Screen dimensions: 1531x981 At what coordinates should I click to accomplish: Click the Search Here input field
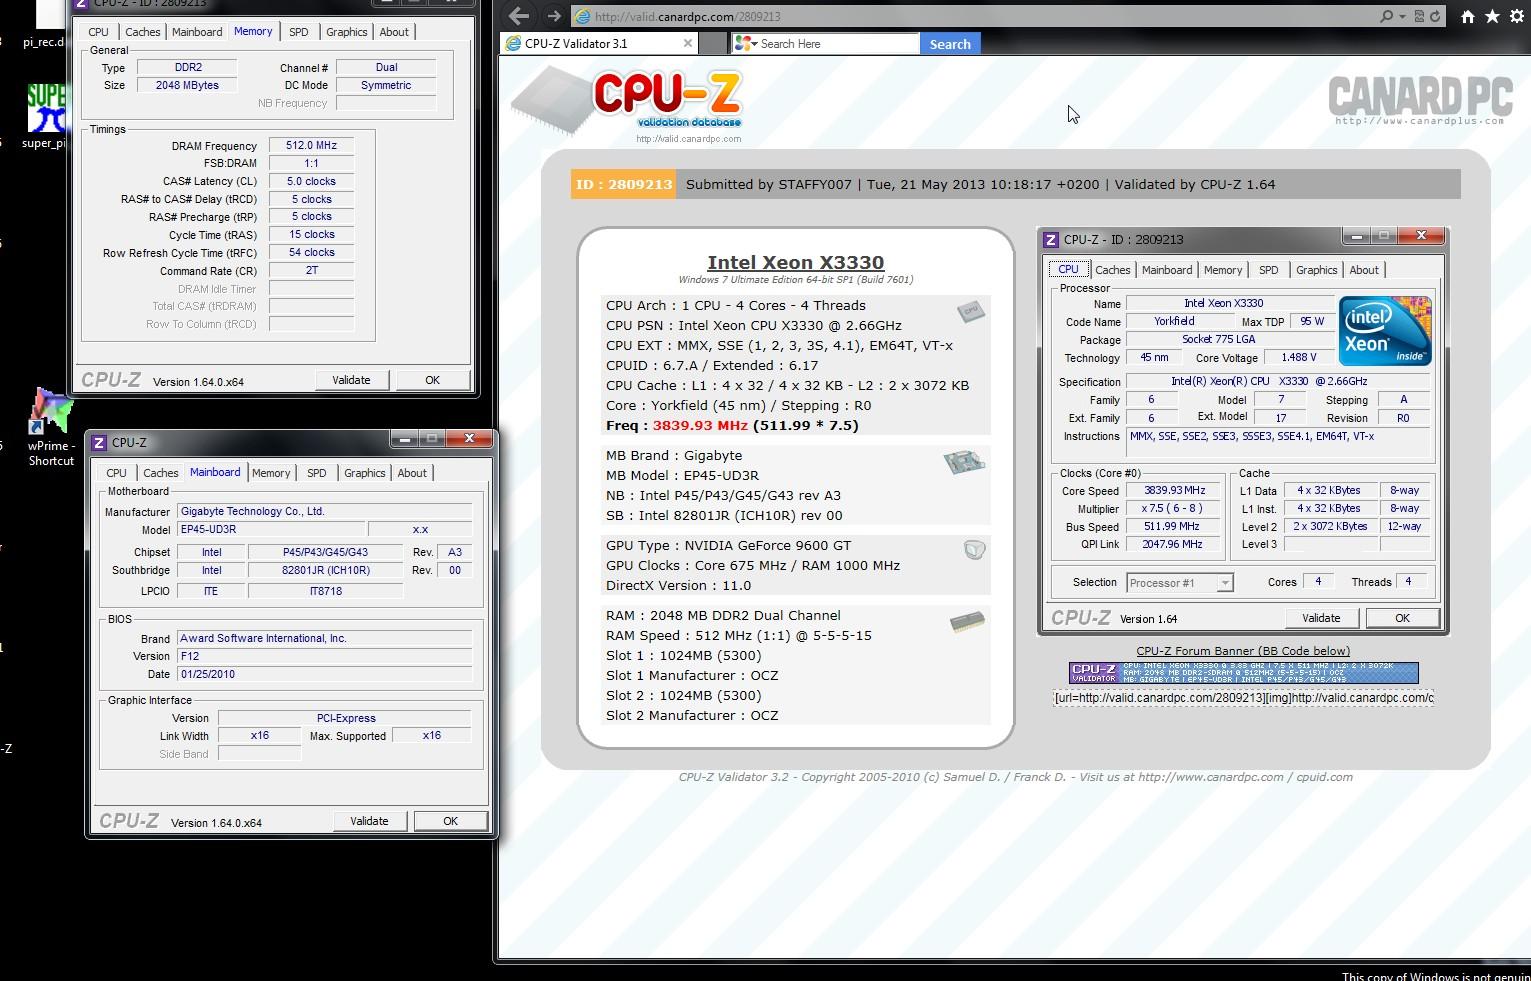[x=837, y=44]
